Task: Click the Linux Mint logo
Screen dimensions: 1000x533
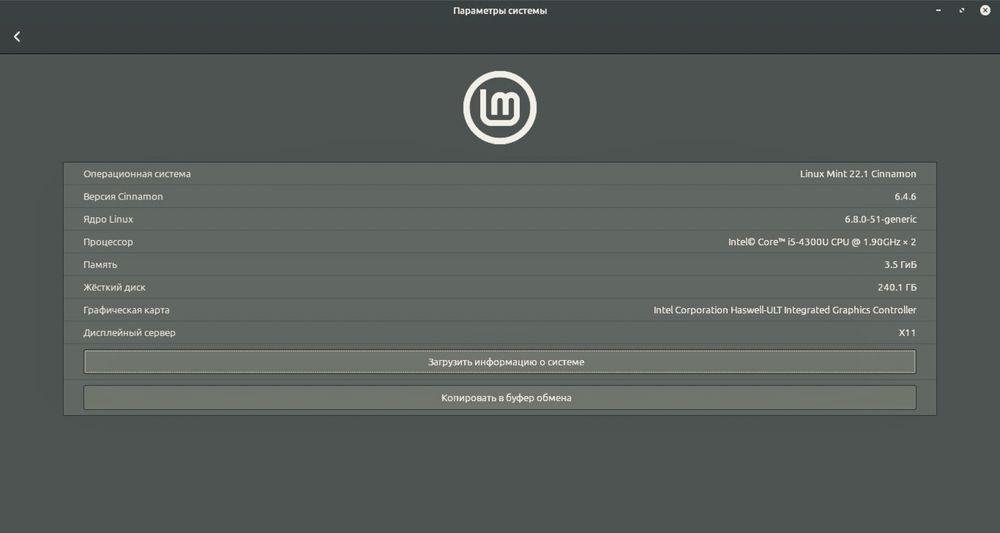Action: pyautogui.click(x=500, y=107)
